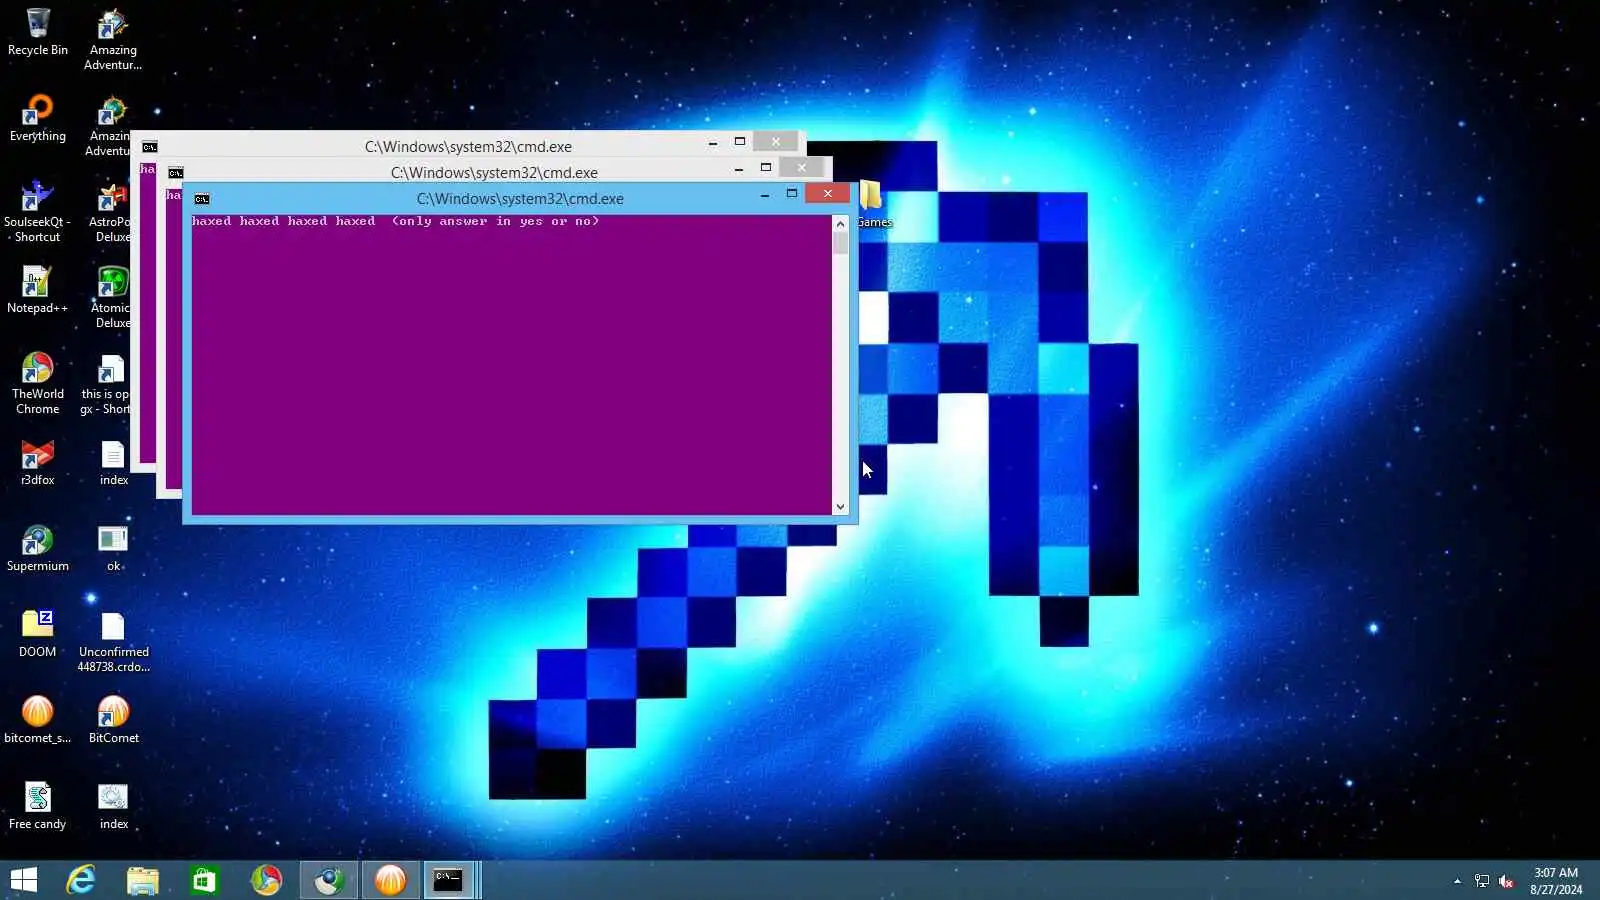
Task: Maximize the middle cmd.exe window
Action: 766,168
